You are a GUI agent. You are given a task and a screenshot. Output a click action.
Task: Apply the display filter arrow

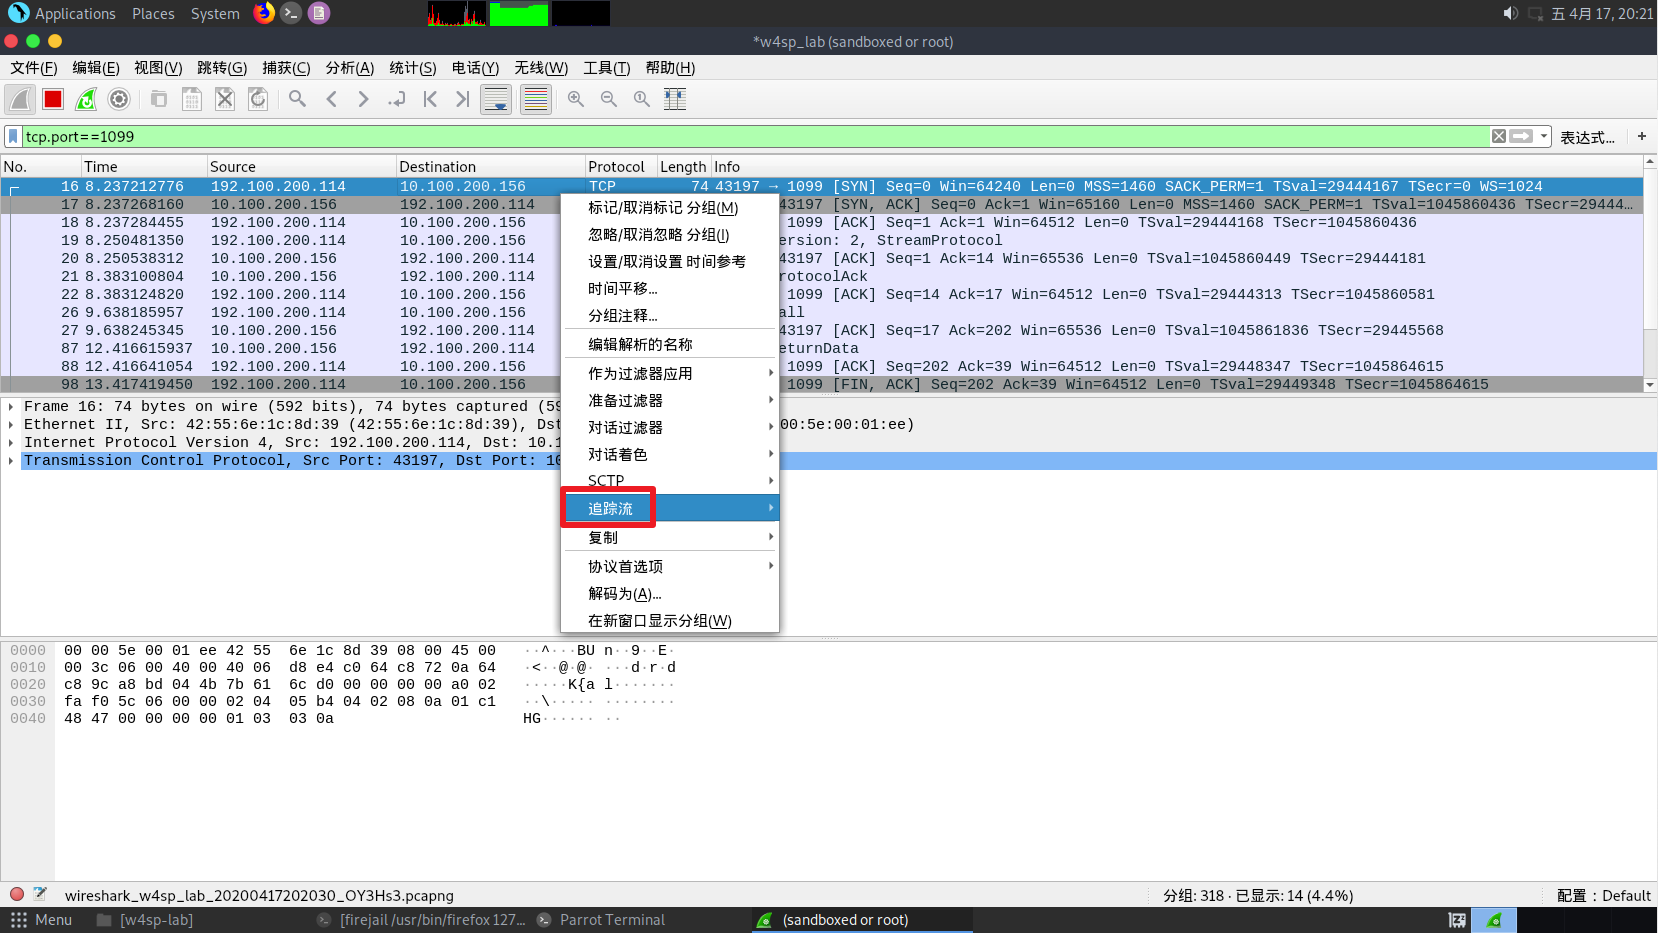[x=1521, y=136]
